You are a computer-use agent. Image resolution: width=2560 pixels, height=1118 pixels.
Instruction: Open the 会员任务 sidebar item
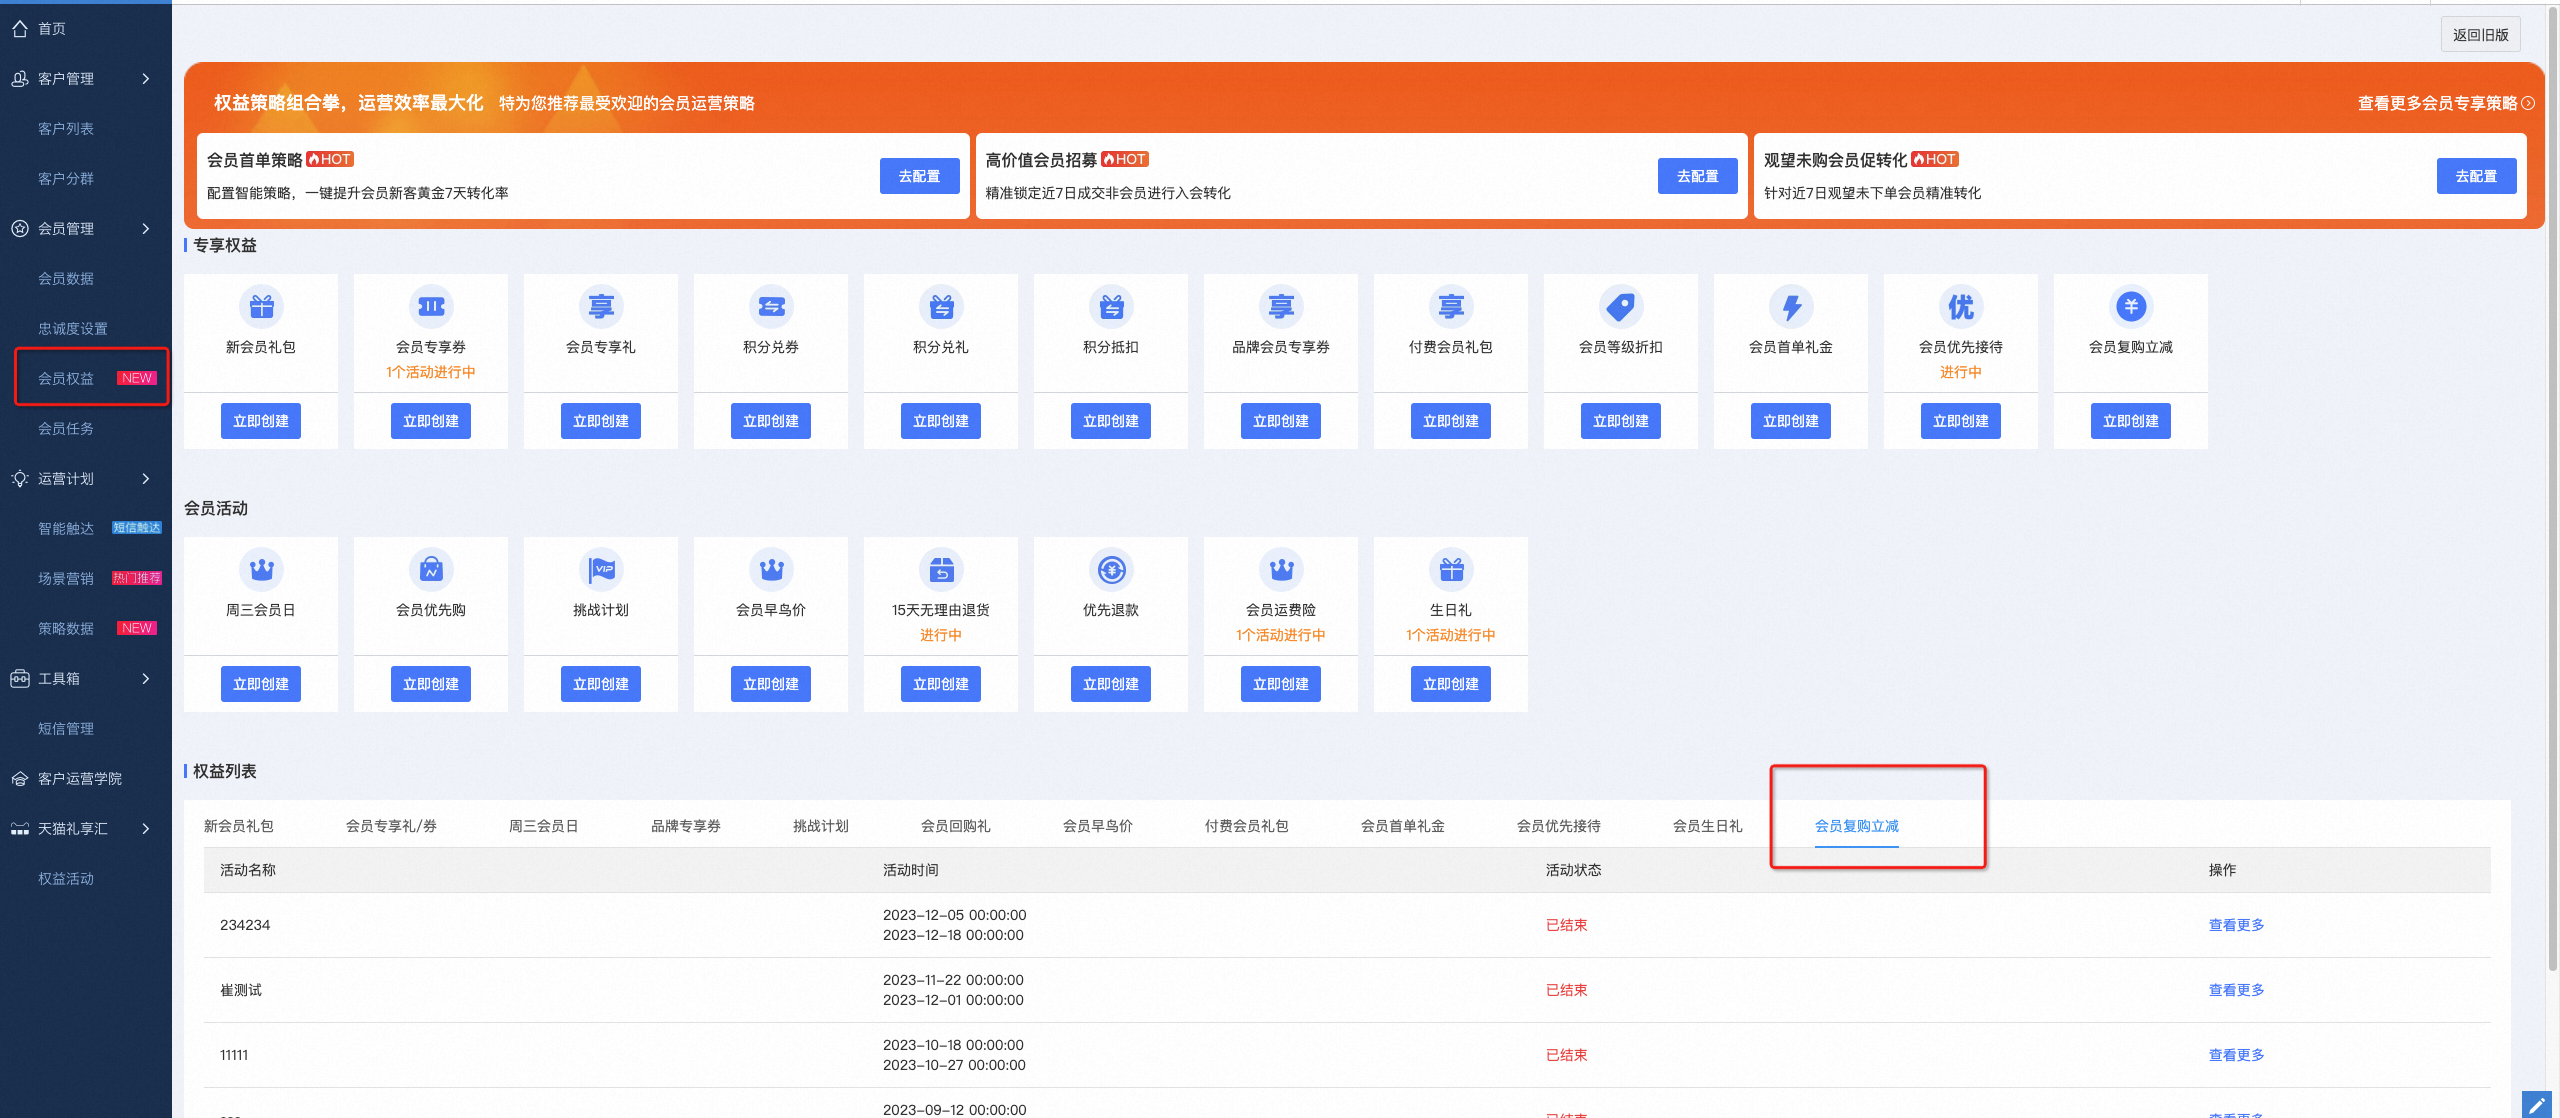pyautogui.click(x=66, y=429)
